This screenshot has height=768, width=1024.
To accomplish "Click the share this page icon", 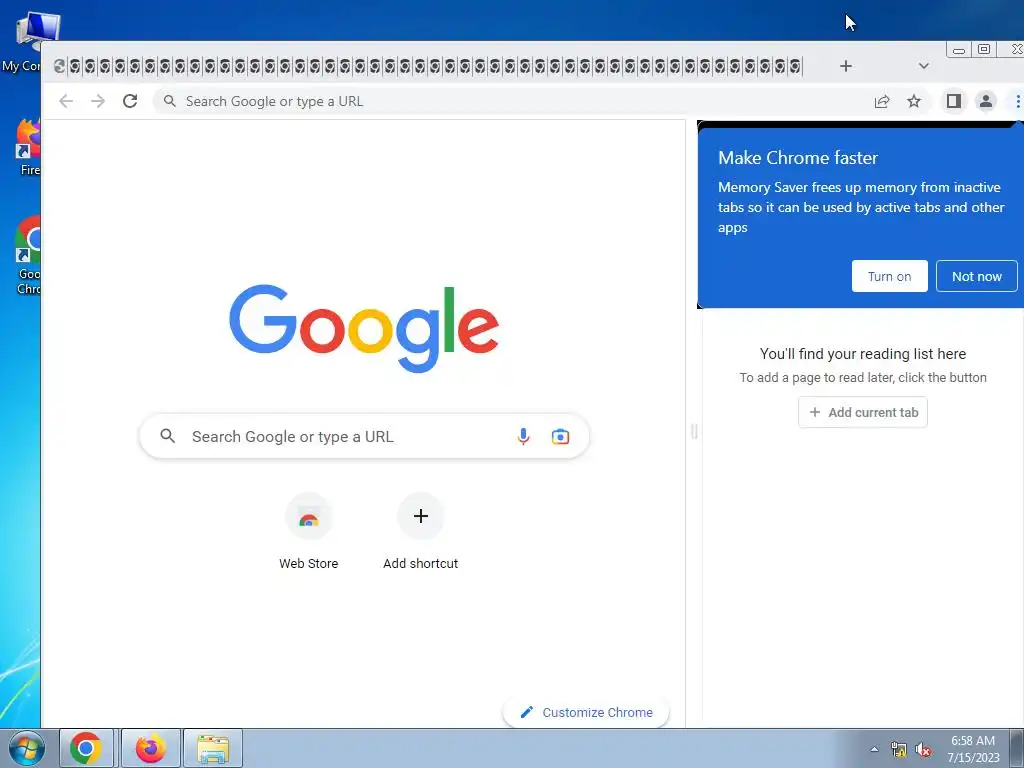I will (882, 101).
